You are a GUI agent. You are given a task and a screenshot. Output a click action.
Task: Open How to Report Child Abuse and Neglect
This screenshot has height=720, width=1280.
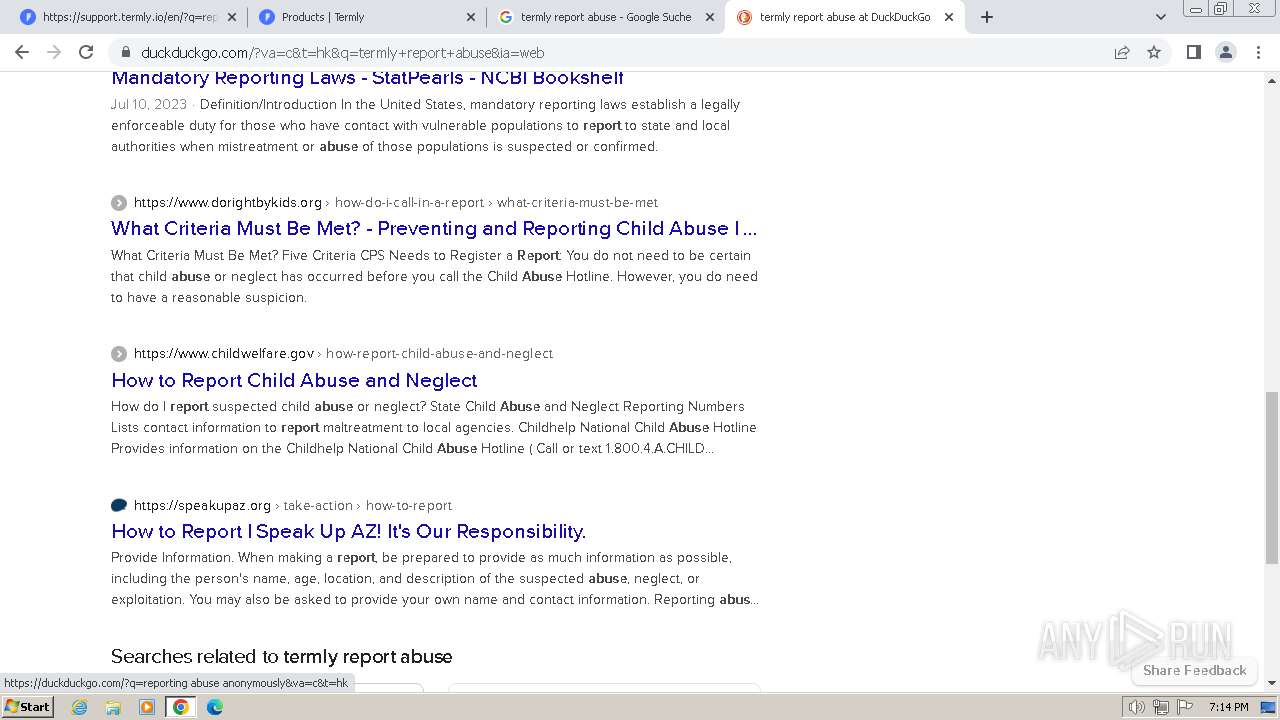(294, 380)
